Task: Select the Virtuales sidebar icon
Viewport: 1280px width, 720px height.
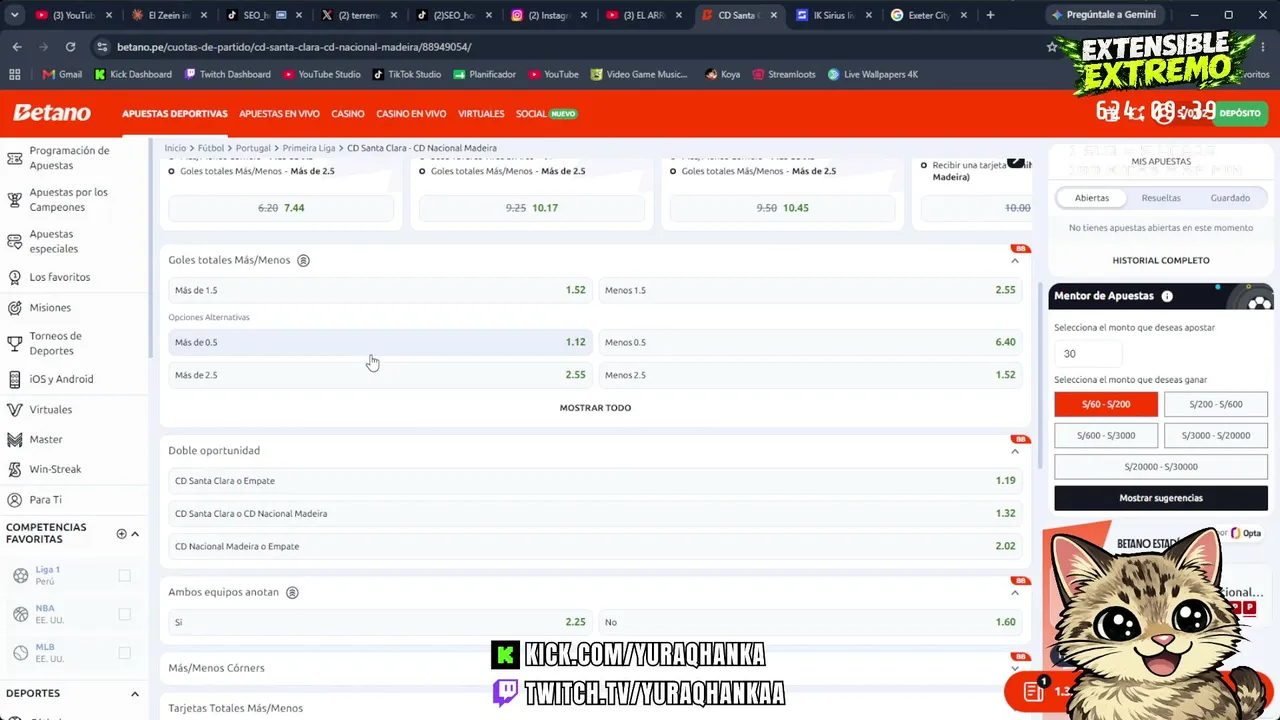Action: click(x=14, y=409)
